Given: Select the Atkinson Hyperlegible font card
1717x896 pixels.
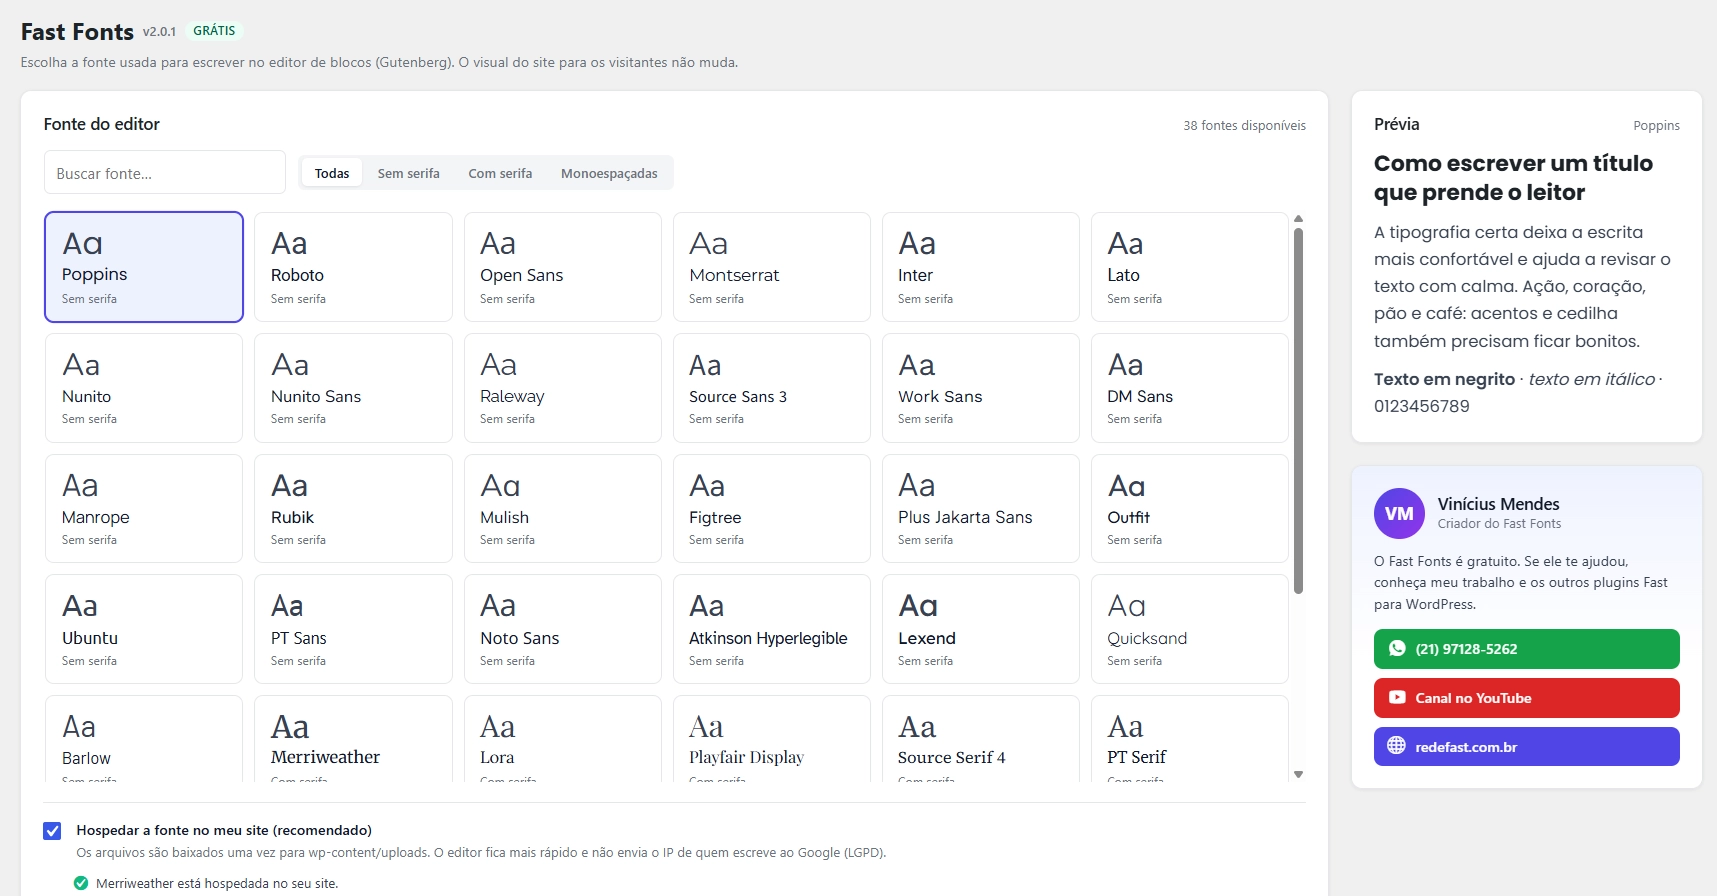Looking at the screenshot, I should pyautogui.click(x=771, y=629).
